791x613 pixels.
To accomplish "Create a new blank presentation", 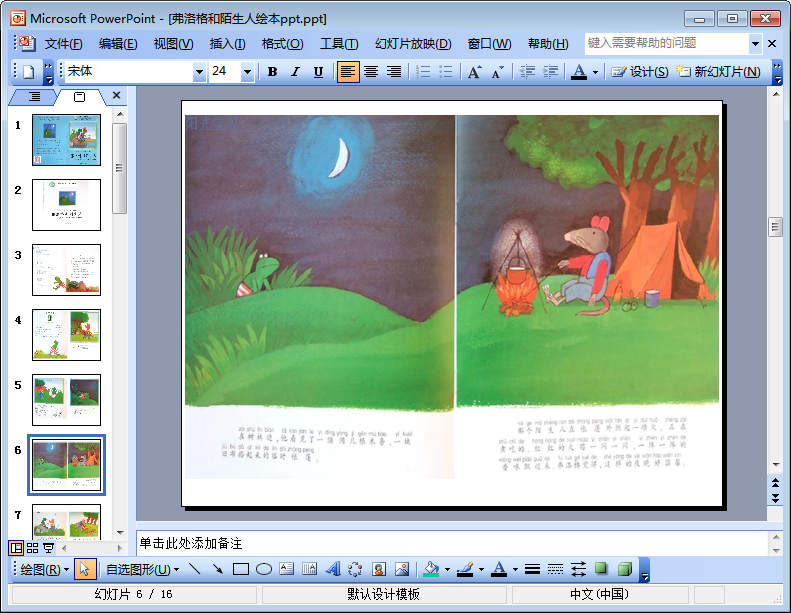I will [28, 72].
